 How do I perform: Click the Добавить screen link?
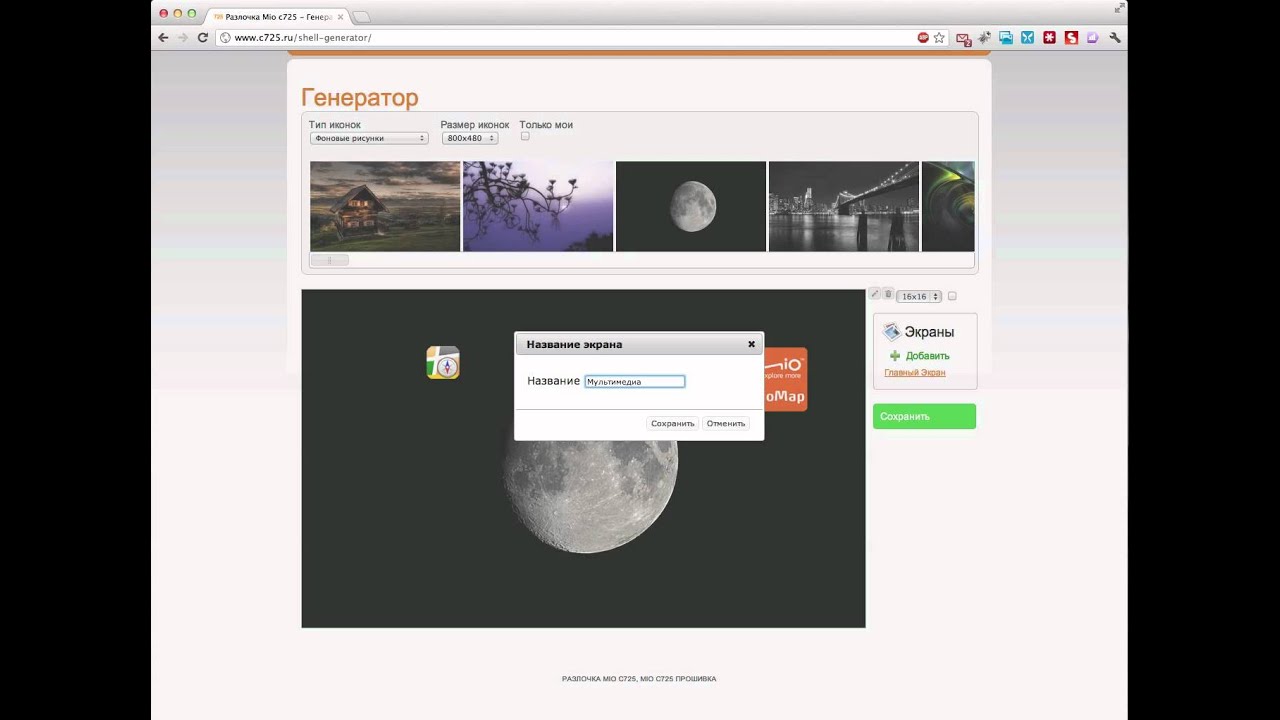coord(927,356)
